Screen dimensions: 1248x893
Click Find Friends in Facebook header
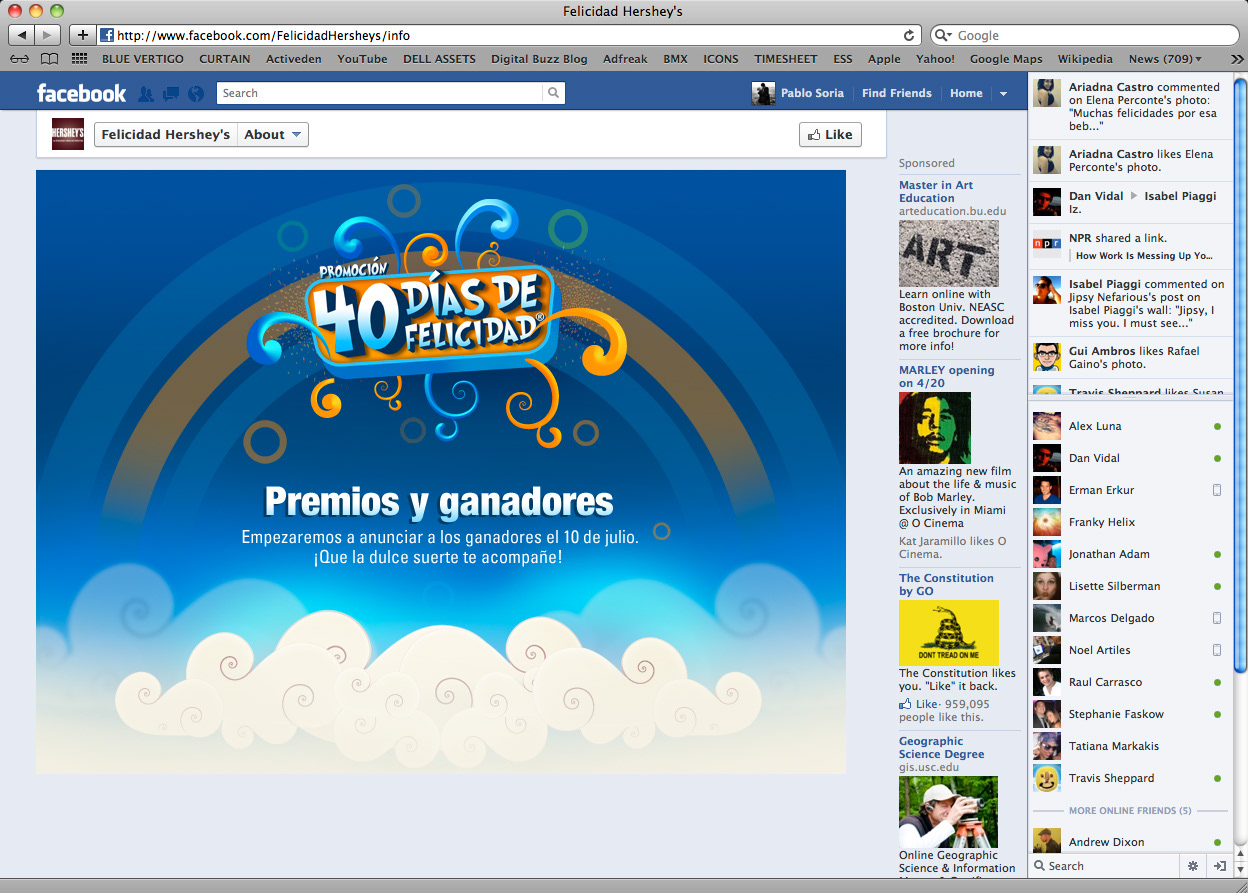point(896,93)
